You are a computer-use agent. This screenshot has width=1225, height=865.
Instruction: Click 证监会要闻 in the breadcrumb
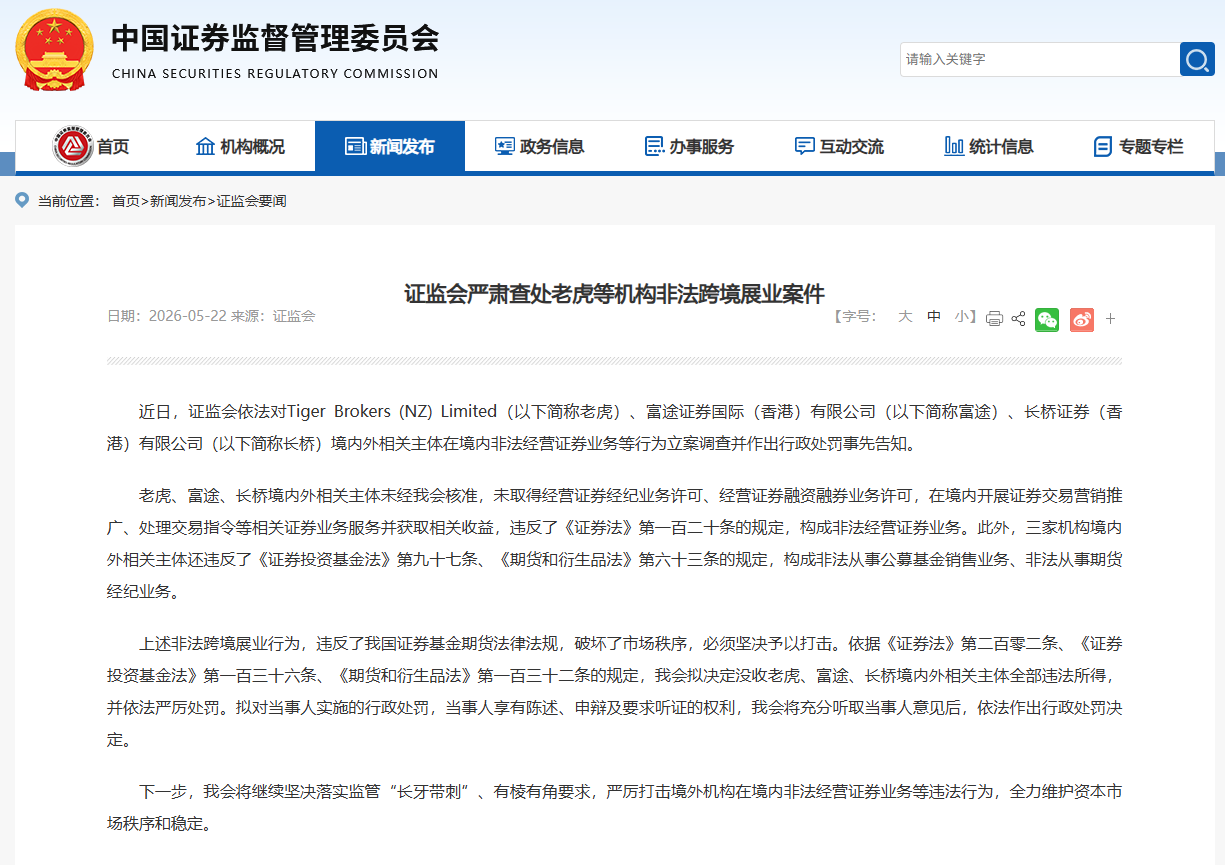251,201
